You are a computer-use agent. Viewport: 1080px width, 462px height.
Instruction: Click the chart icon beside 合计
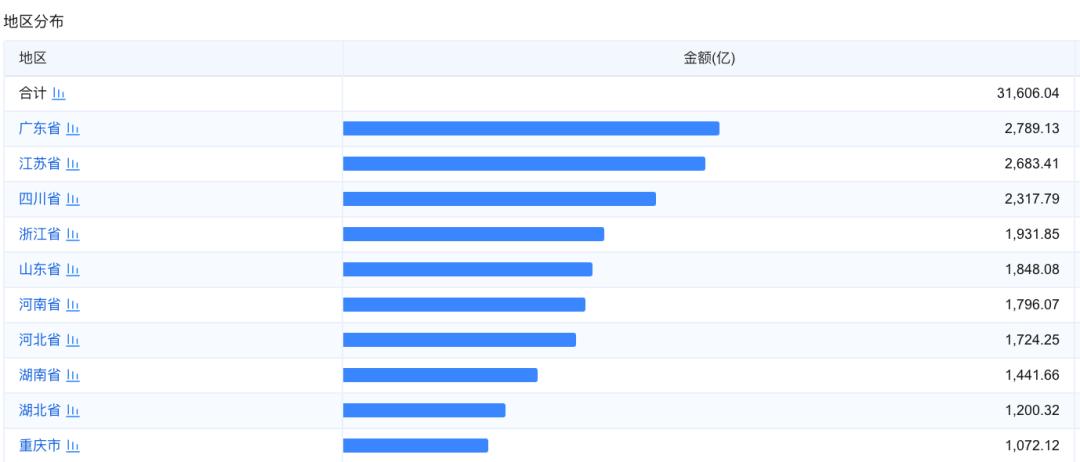click(x=59, y=93)
